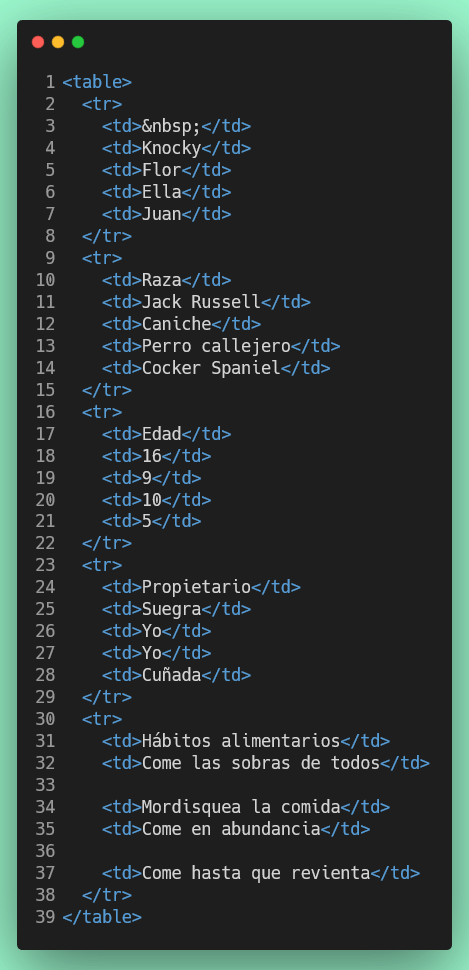The width and height of the screenshot is (469, 970).
Task: Click the yellow minimize dot
Action: pos(58,42)
